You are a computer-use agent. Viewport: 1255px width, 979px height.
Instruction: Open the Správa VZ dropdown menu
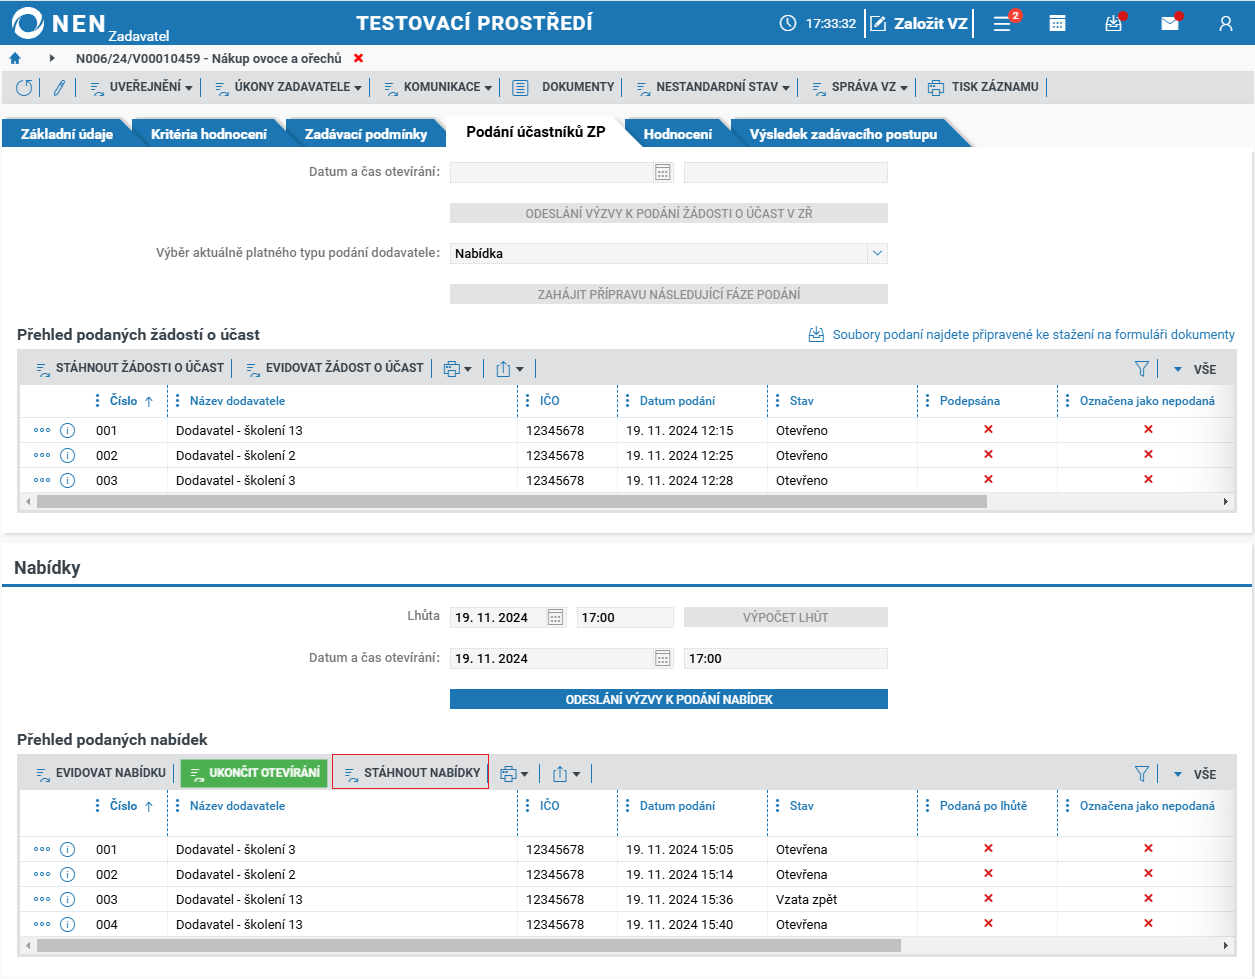[x=859, y=87]
